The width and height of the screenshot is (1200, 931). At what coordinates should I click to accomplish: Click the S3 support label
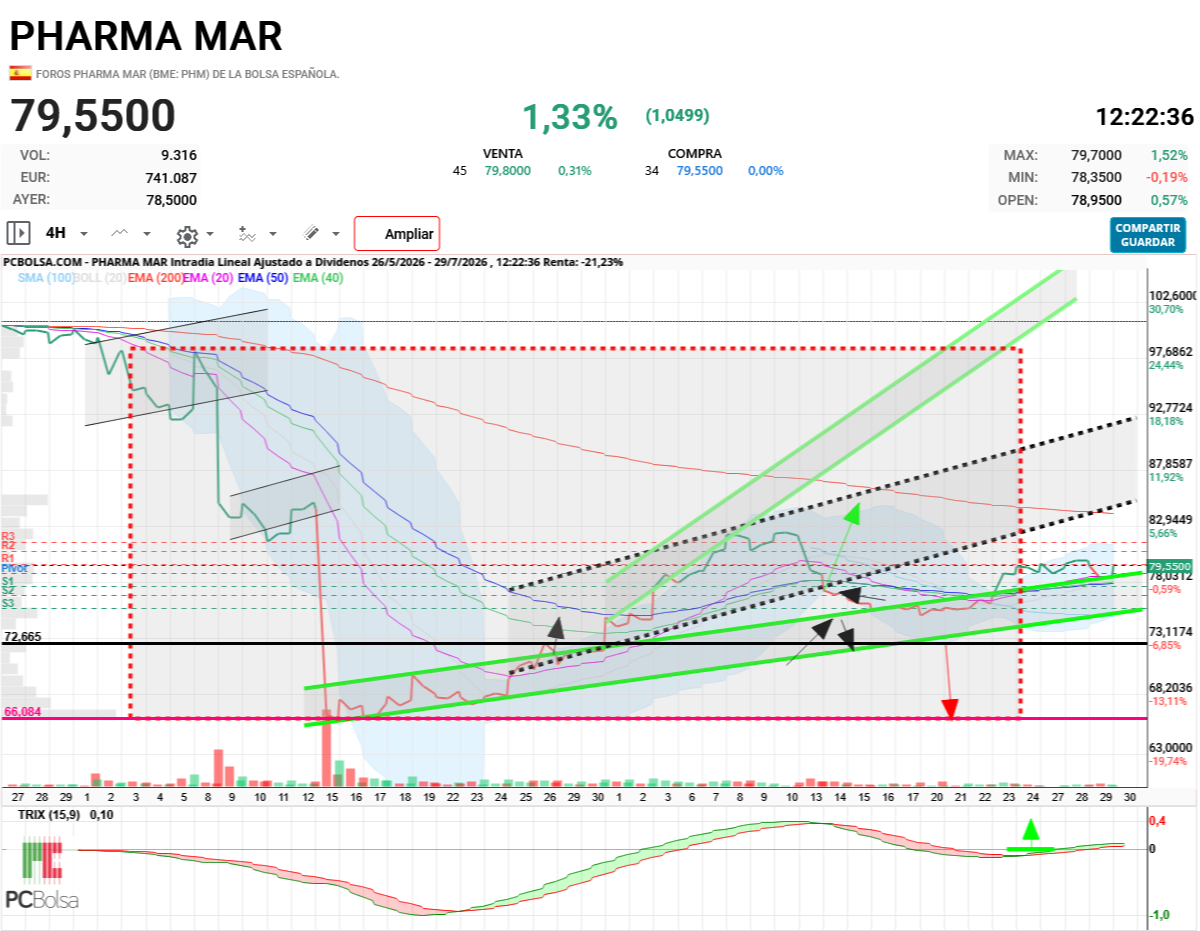[x=7, y=603]
